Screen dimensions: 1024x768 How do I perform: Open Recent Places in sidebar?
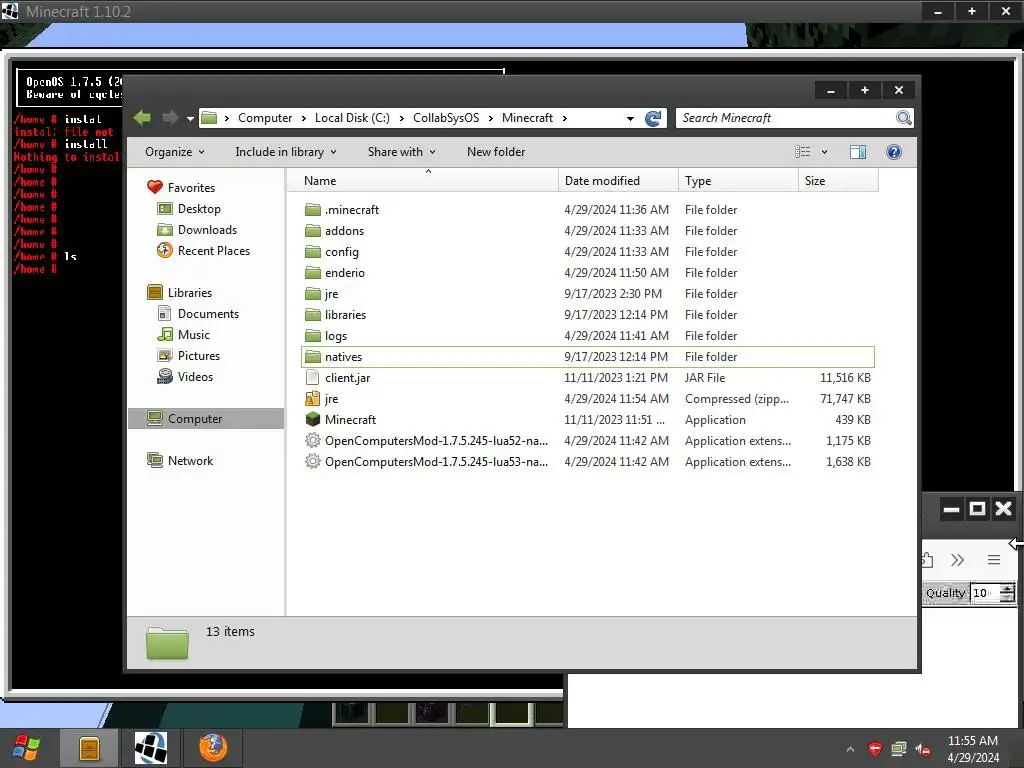pos(203,251)
